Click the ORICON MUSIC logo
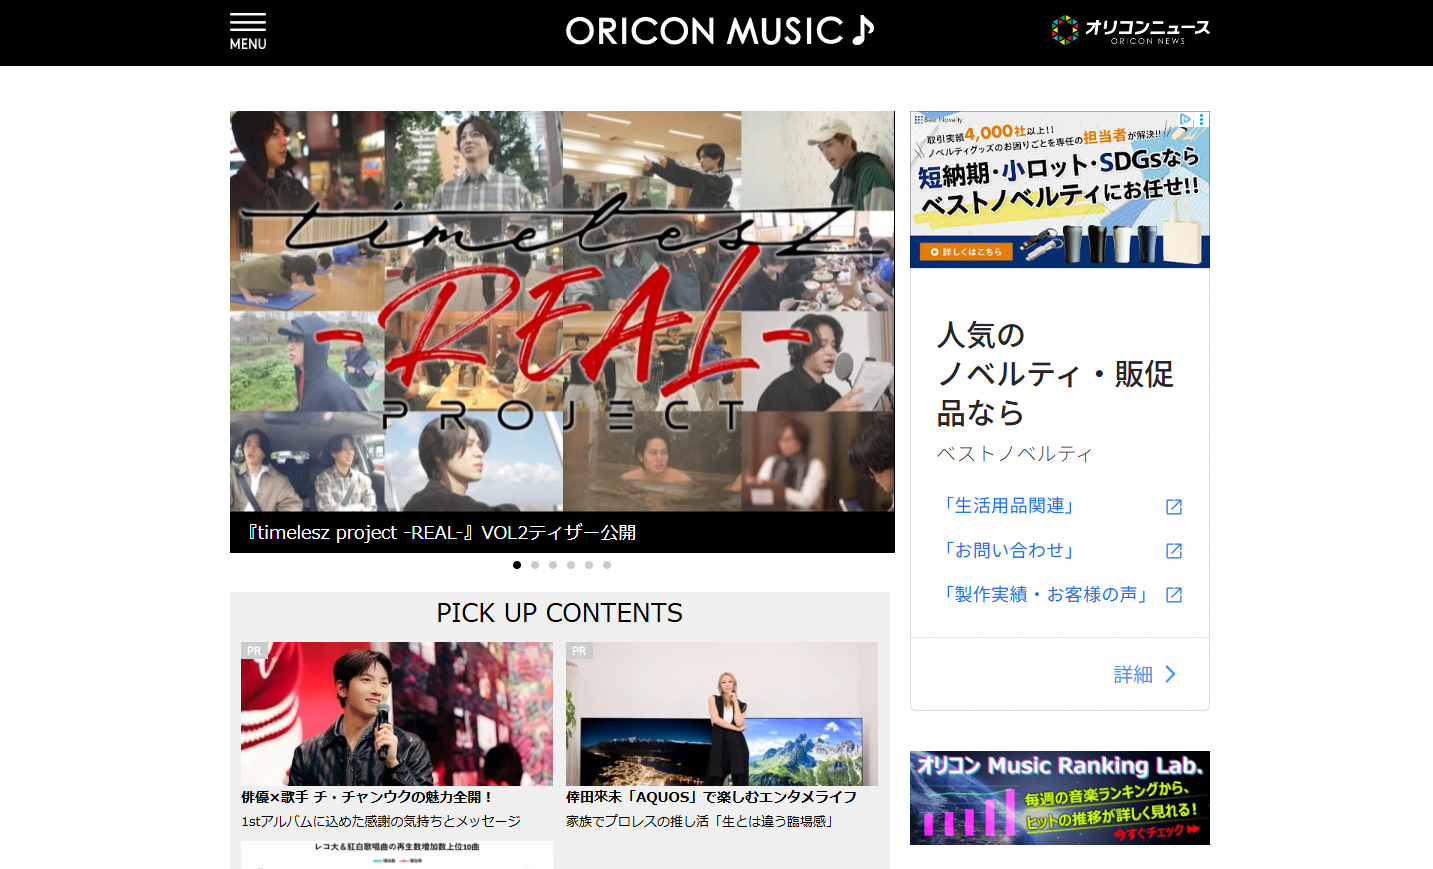 click(x=719, y=31)
